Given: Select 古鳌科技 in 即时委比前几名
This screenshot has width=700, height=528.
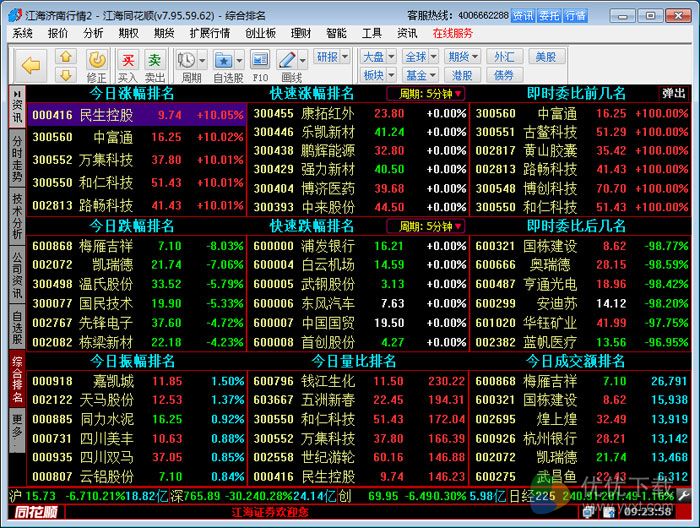Looking at the screenshot, I should pyautogui.click(x=580, y=132).
